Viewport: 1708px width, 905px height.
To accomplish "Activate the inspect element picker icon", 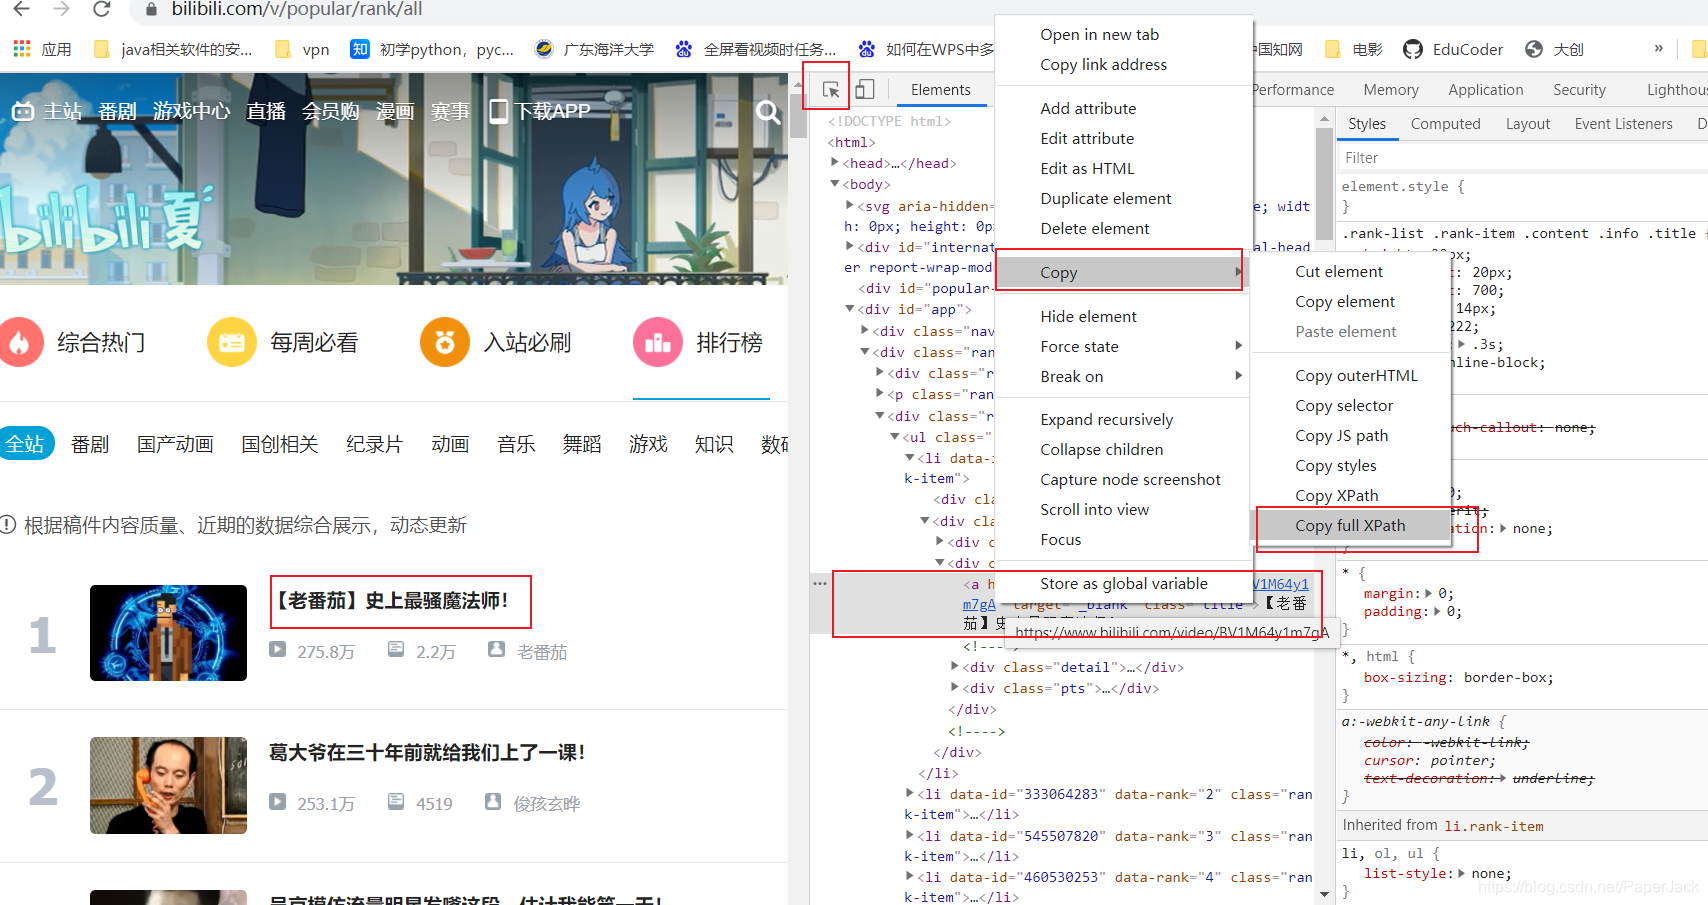I will 830,89.
